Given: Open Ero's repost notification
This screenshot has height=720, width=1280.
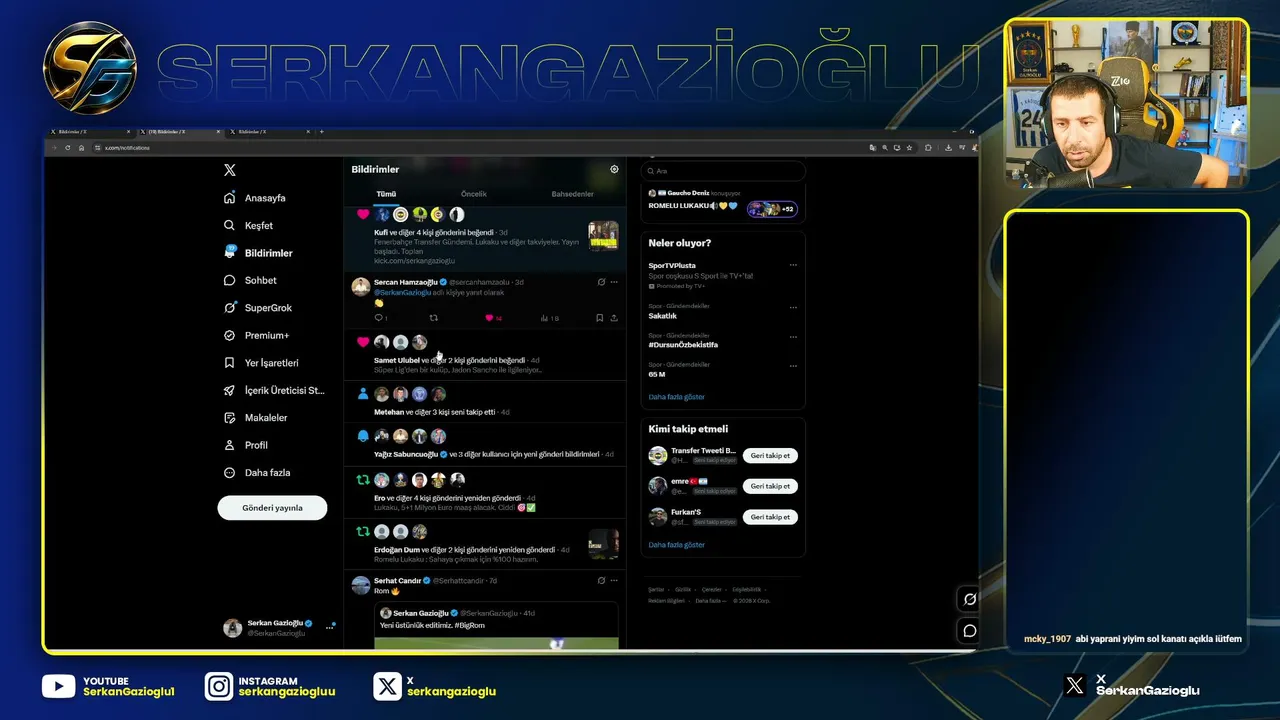Looking at the screenshot, I should click(484, 492).
